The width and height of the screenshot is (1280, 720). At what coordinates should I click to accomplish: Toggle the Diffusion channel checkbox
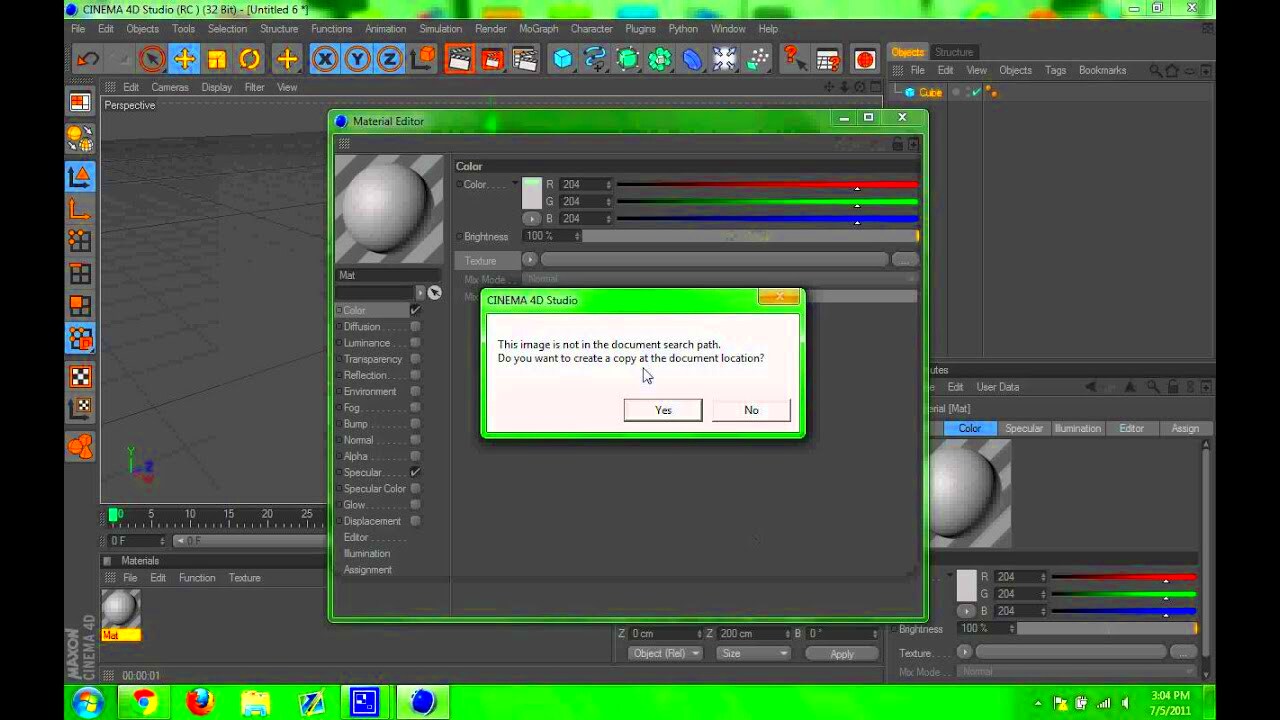click(415, 326)
